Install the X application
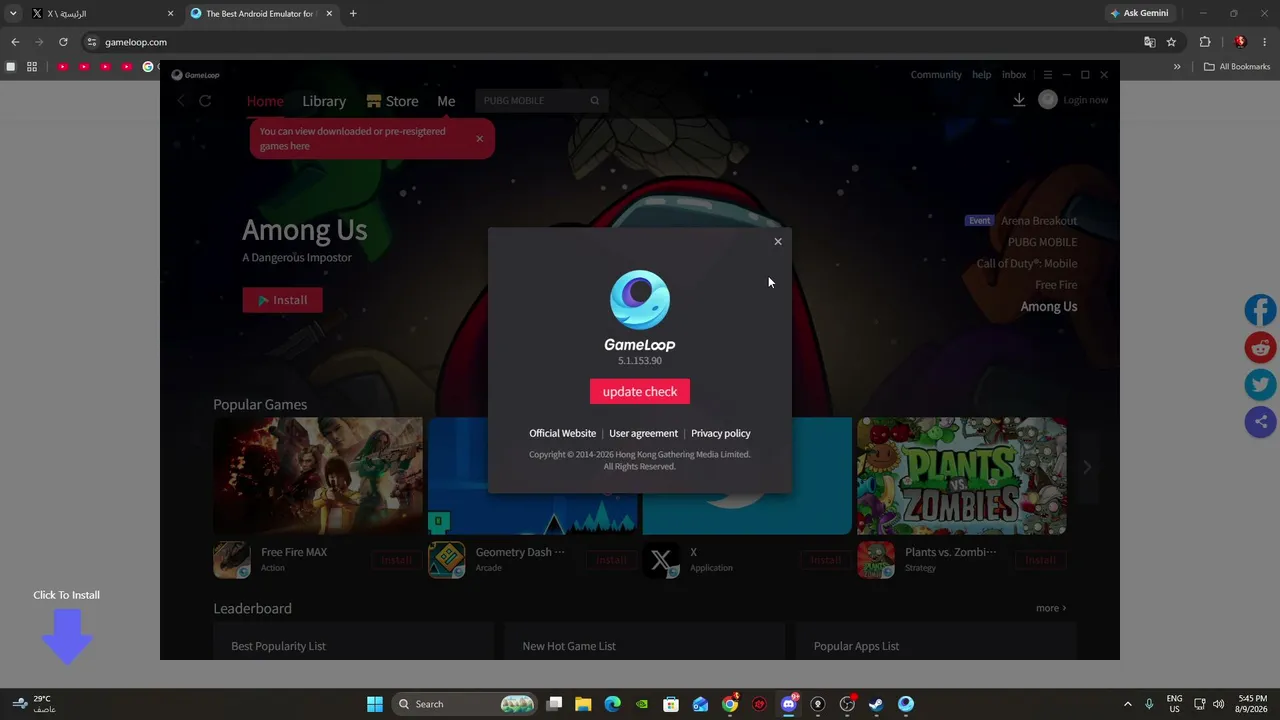The width and height of the screenshot is (1280, 720). click(x=825, y=560)
